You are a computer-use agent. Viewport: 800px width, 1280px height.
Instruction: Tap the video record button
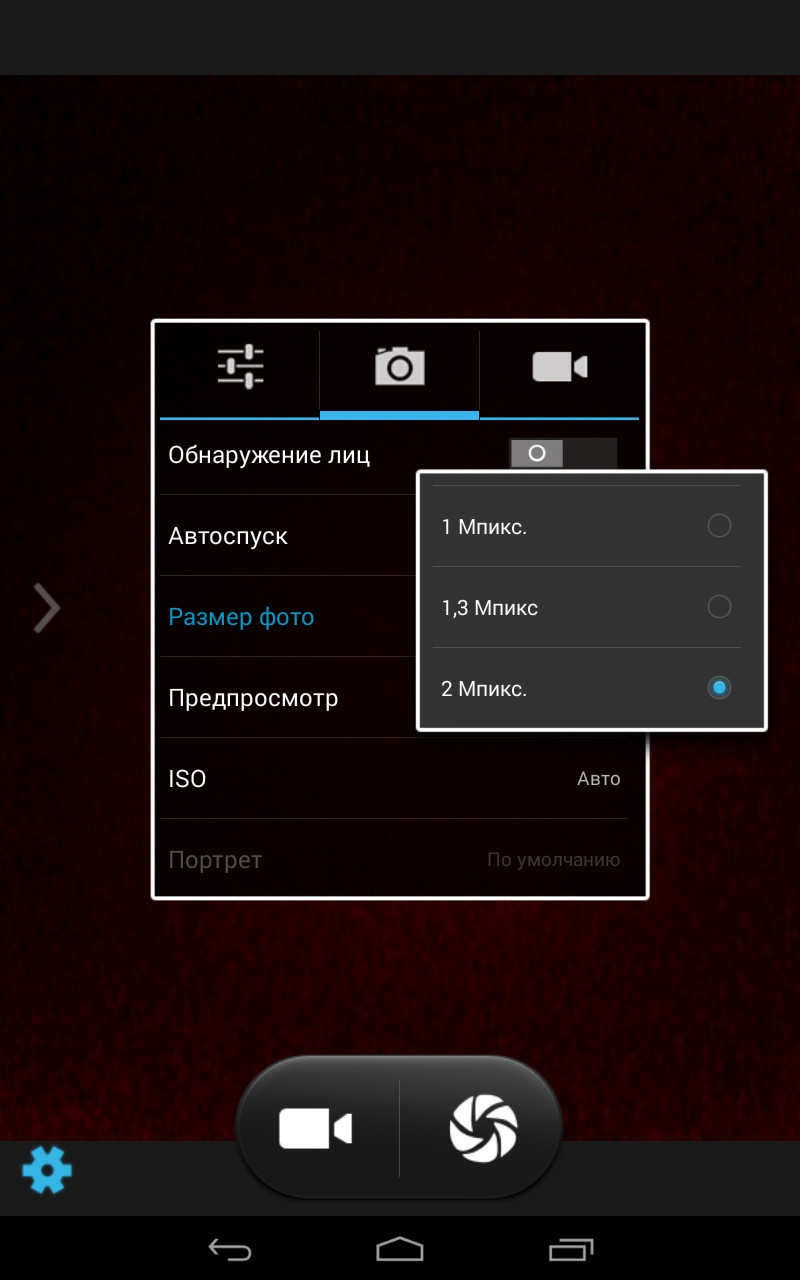coord(316,1129)
